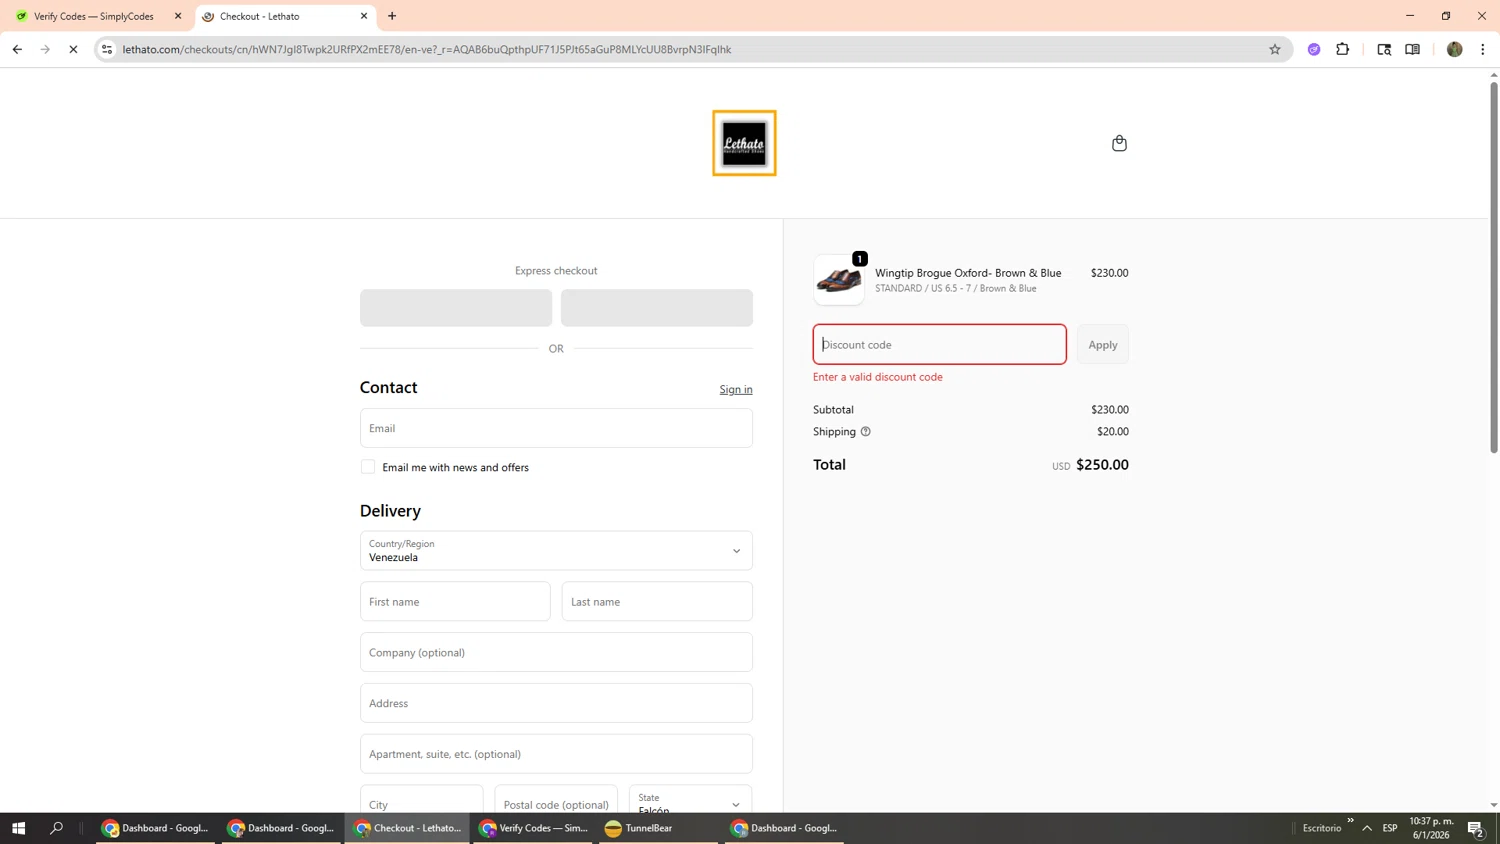Click the First name field

pos(455,602)
